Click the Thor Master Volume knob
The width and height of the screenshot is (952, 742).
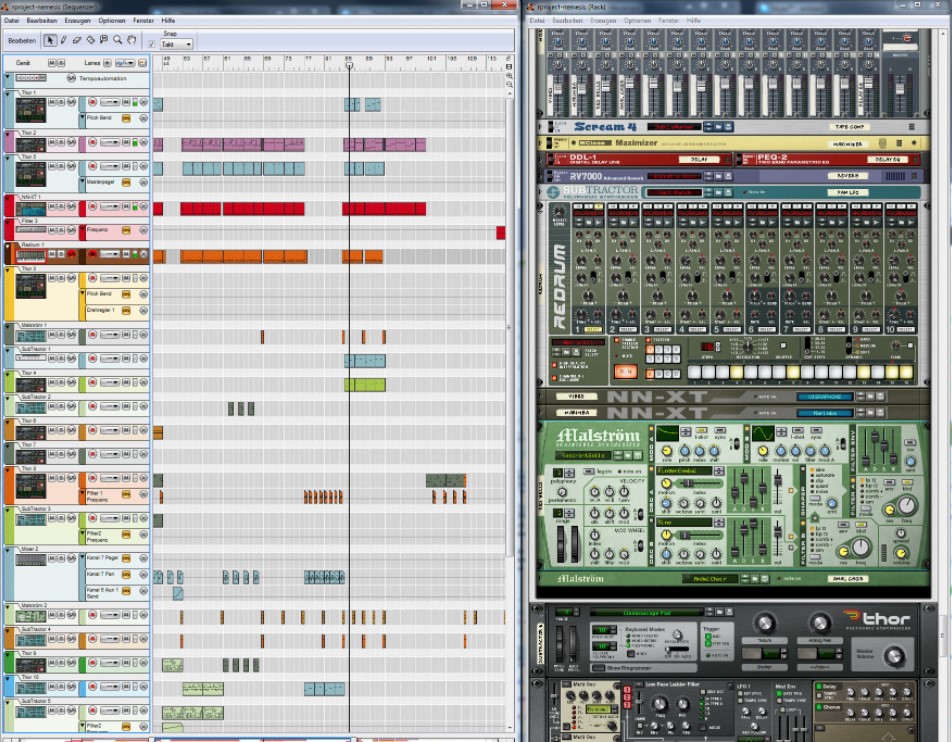(x=894, y=656)
